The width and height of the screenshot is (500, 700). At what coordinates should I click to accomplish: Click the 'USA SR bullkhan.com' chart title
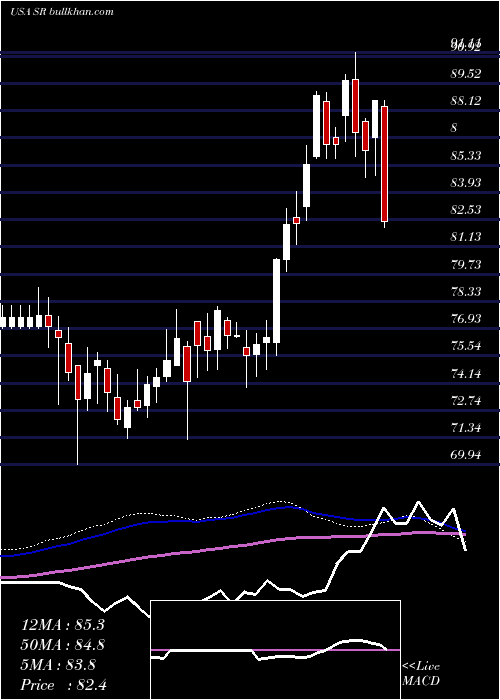[62, 11]
